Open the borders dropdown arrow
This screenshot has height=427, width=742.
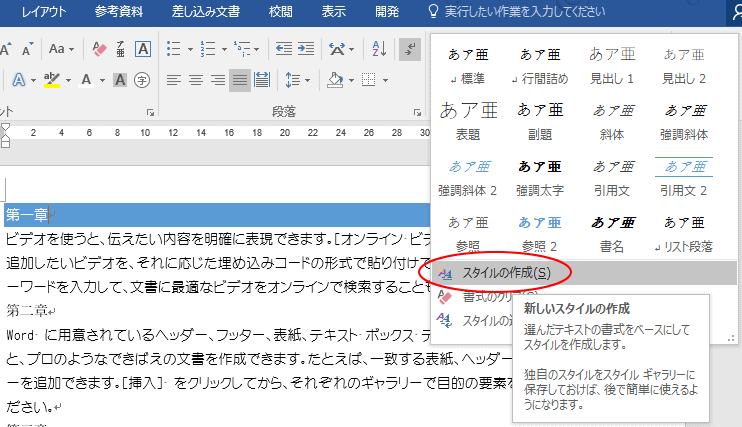[x=385, y=80]
